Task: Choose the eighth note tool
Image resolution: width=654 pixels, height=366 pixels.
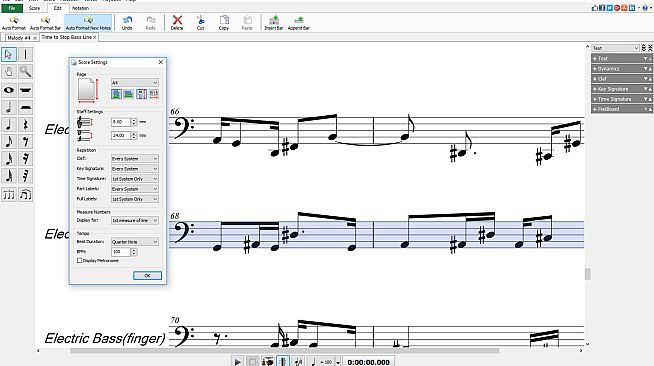Action: (x=9, y=142)
